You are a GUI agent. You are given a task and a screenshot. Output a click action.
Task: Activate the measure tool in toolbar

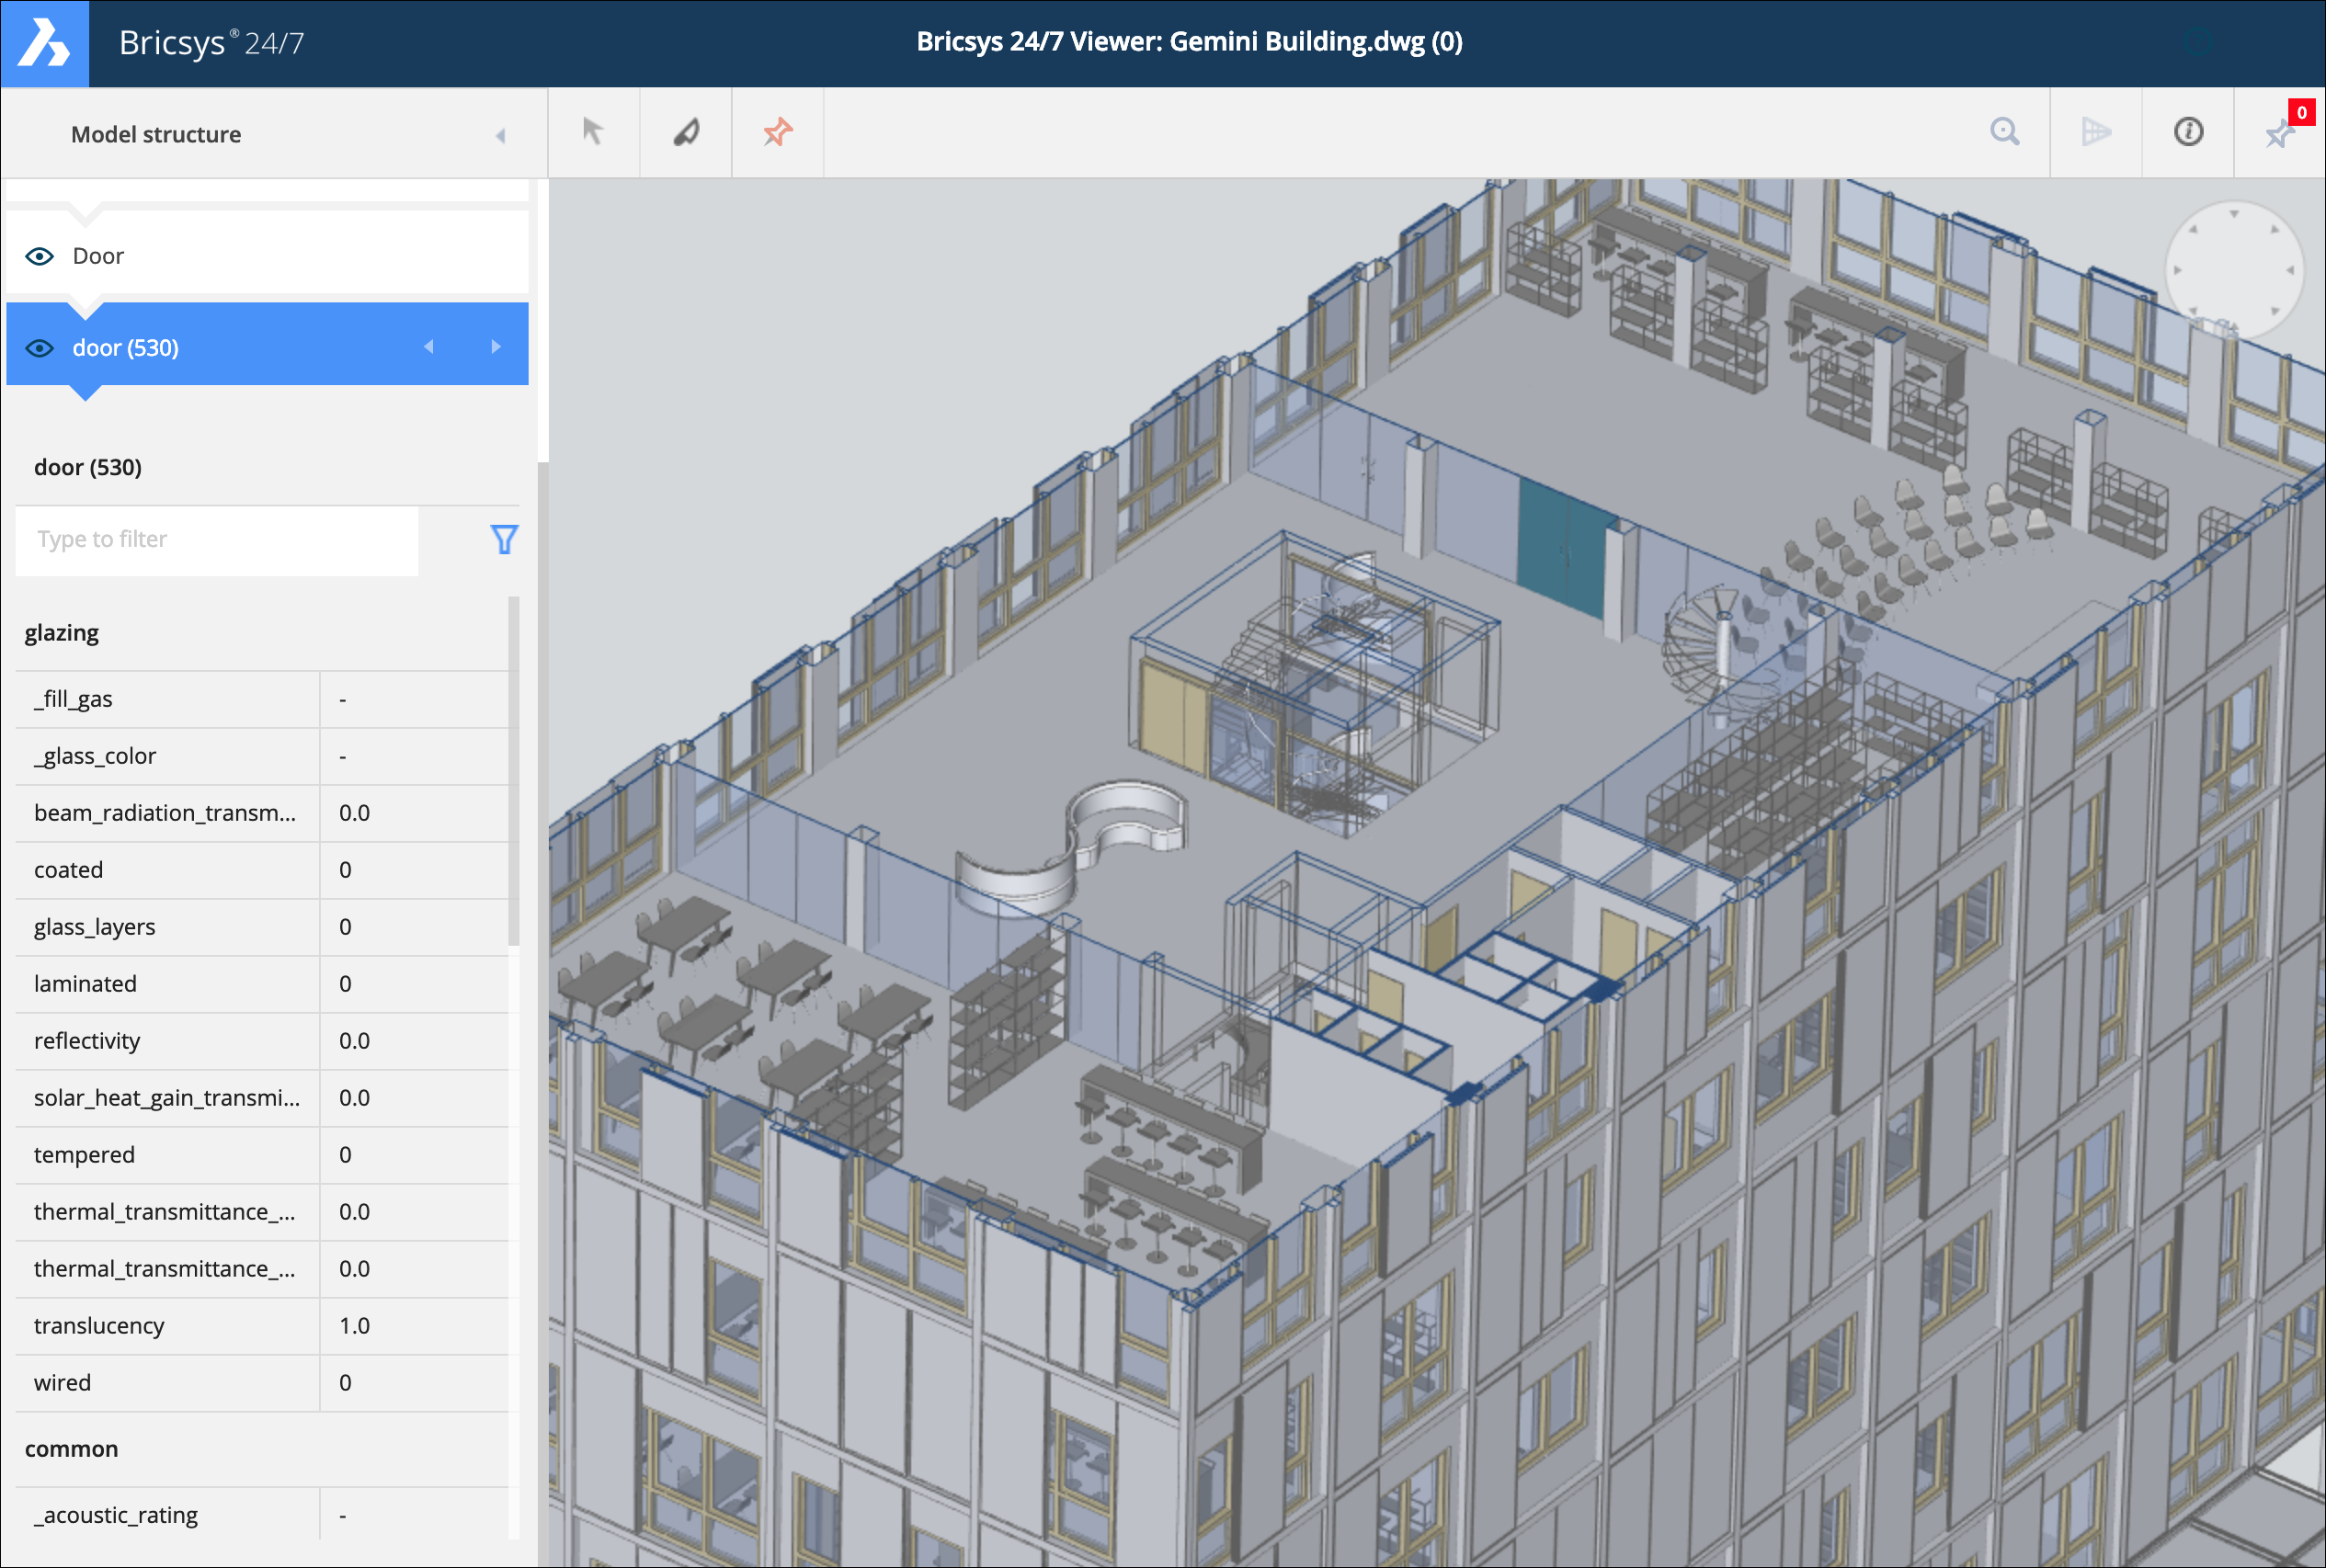(x=686, y=132)
